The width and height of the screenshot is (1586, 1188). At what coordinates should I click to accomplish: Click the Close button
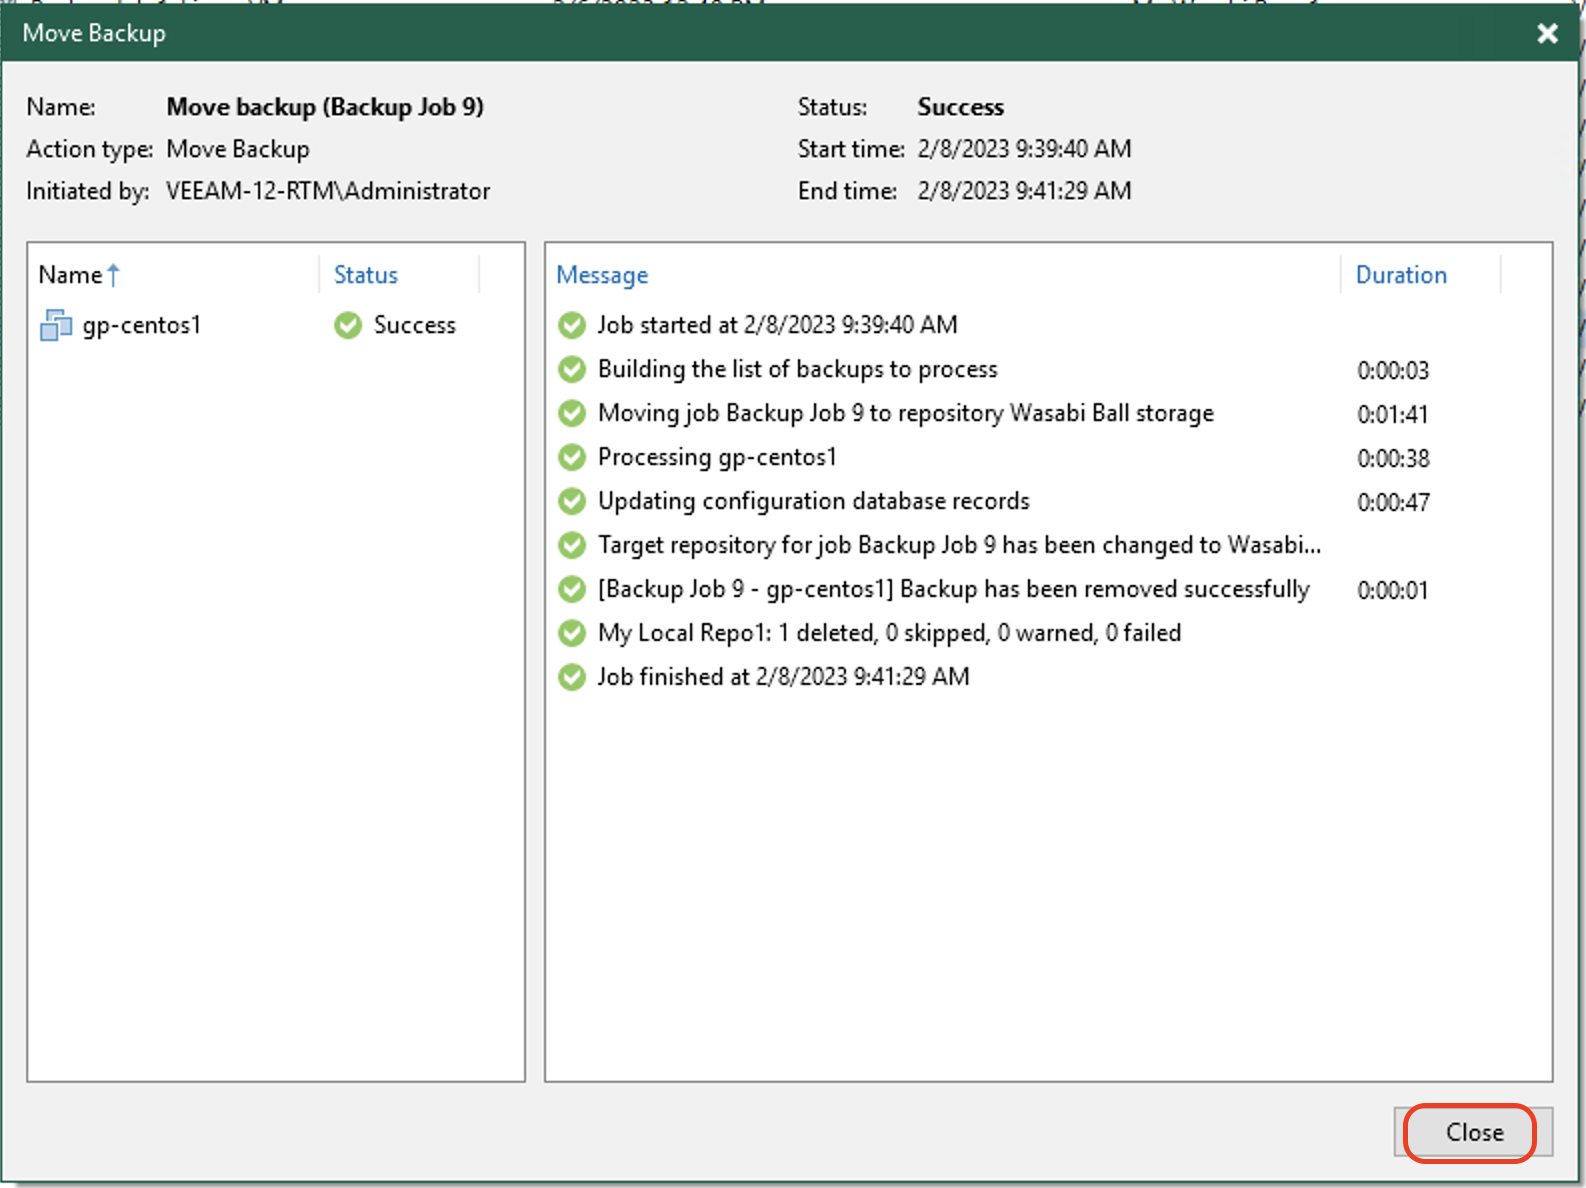click(1473, 1132)
